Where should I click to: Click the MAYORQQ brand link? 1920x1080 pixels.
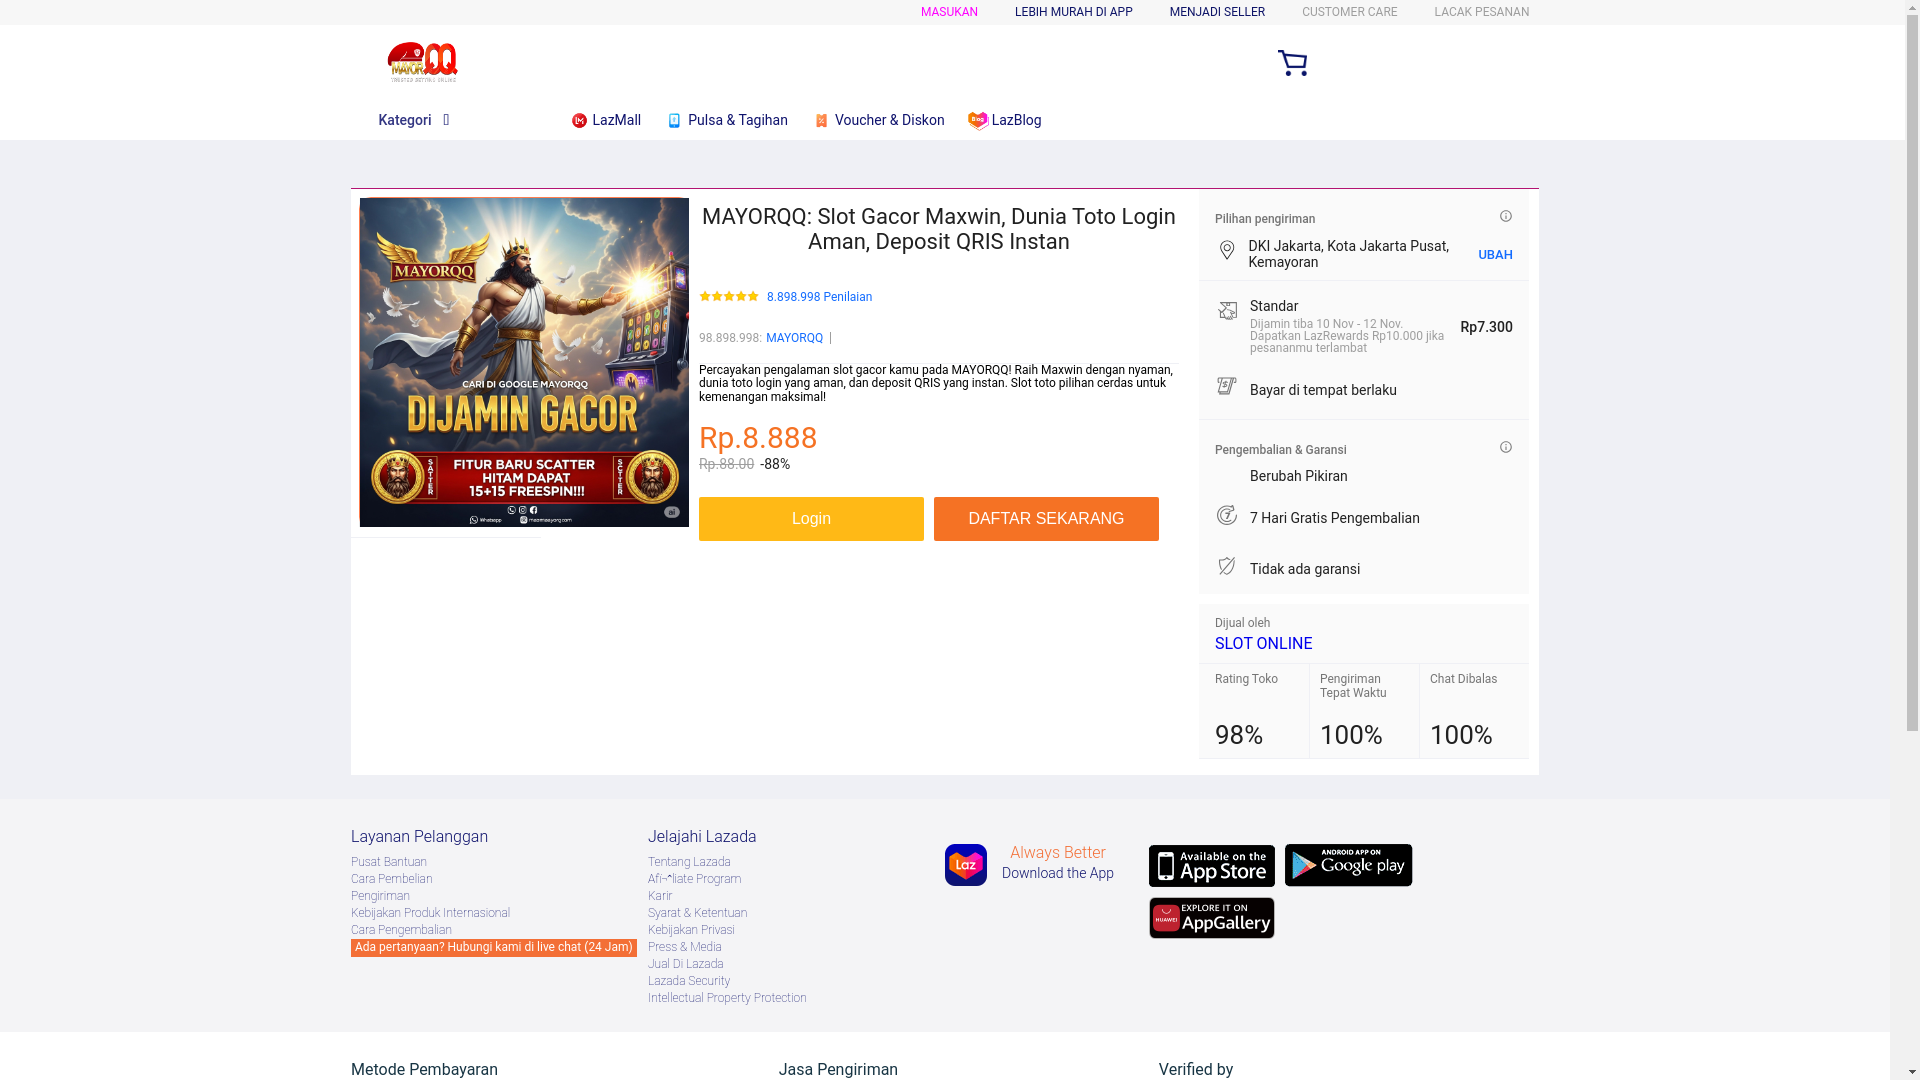coord(794,338)
